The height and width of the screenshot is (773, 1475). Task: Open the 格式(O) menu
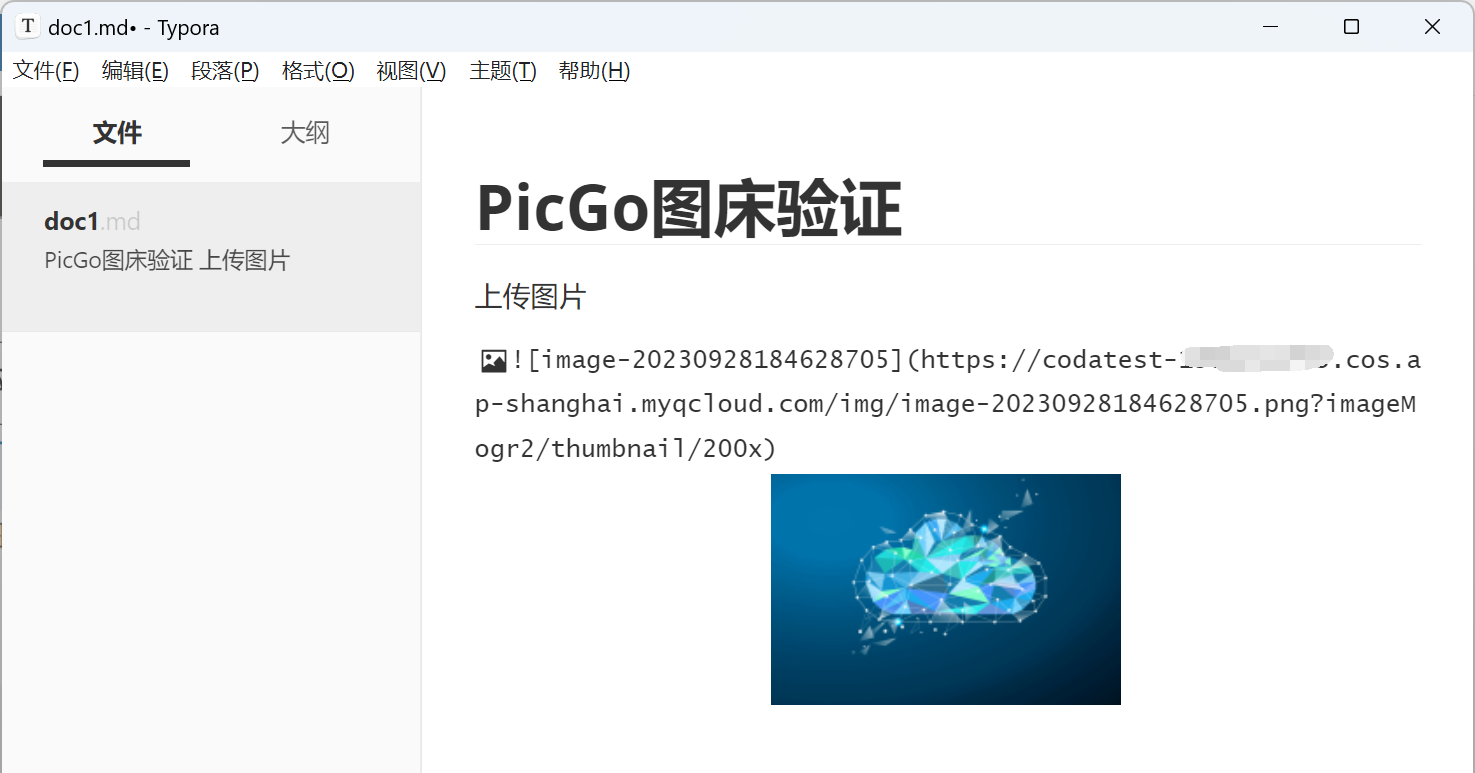click(x=318, y=71)
